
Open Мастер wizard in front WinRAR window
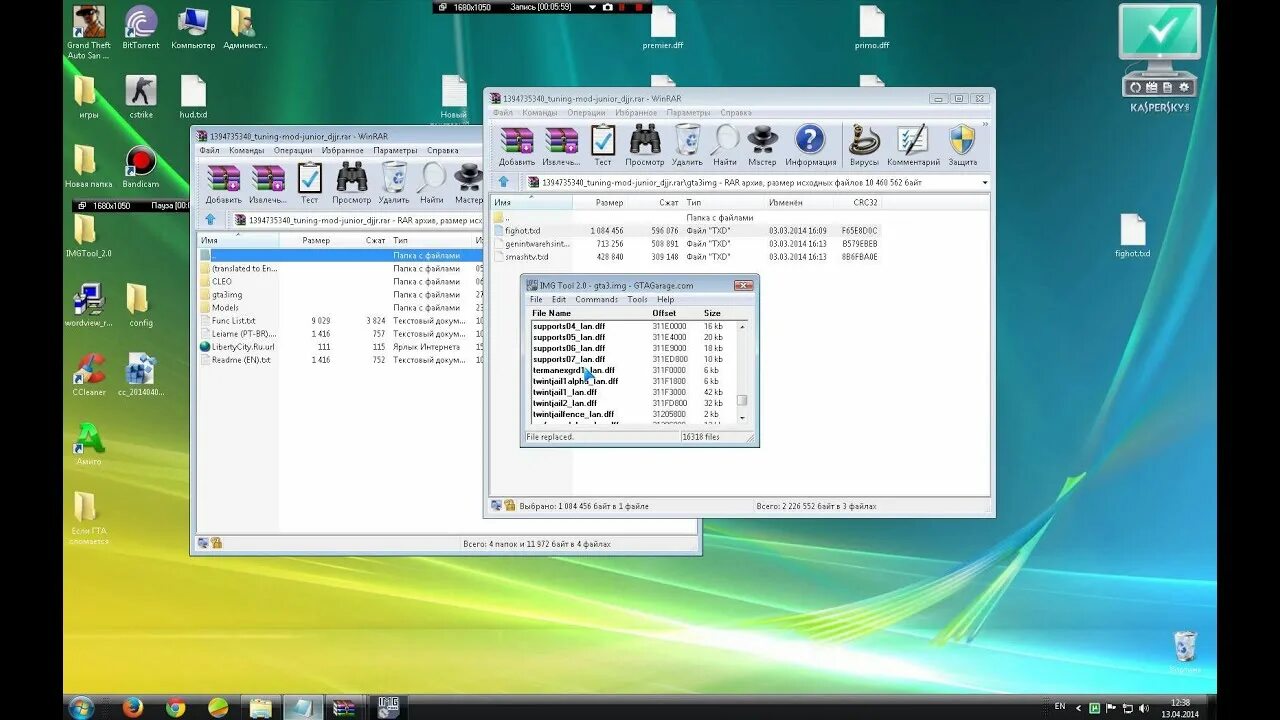click(x=762, y=146)
